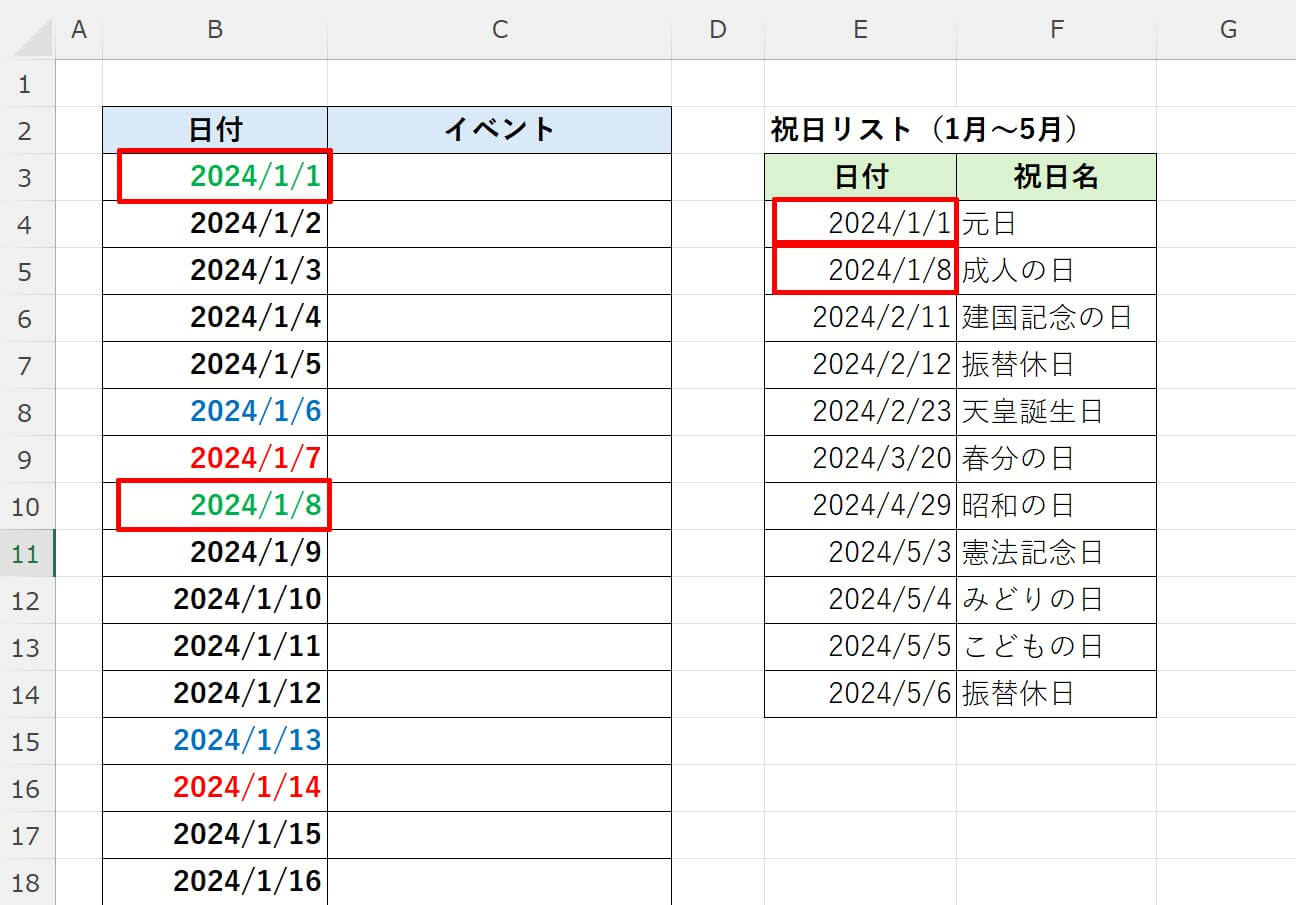Select the 2024/1/3 date cell
1296x905 pixels.
point(215,271)
